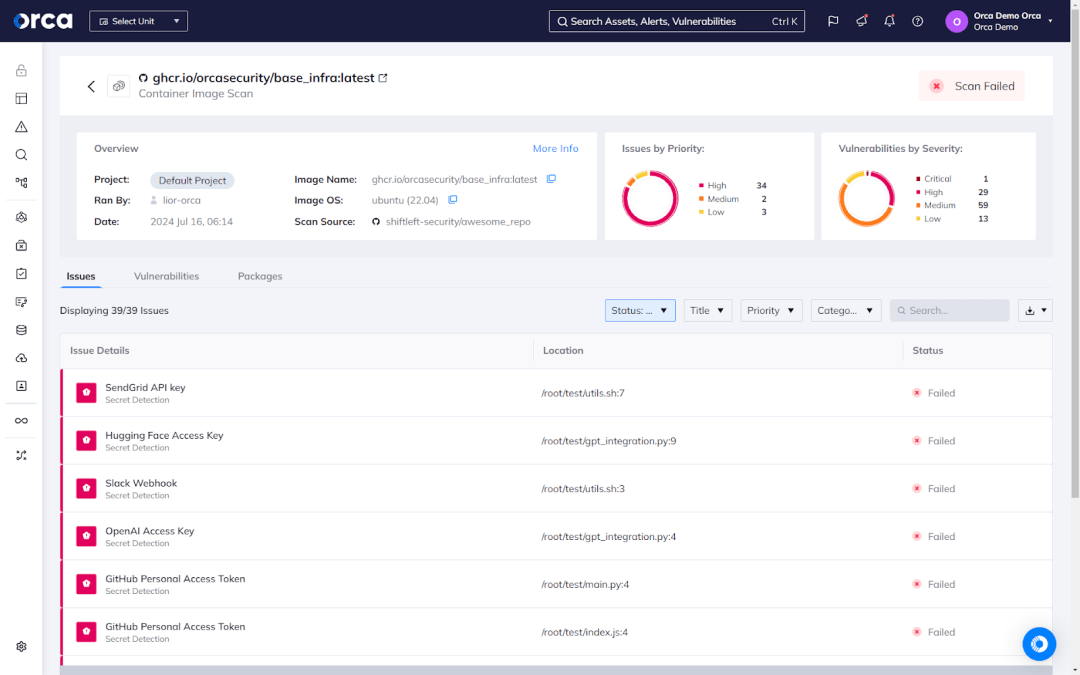Open the OpenAI Access Key issue
Image resolution: width=1080 pixels, height=675 pixels.
click(556, 536)
